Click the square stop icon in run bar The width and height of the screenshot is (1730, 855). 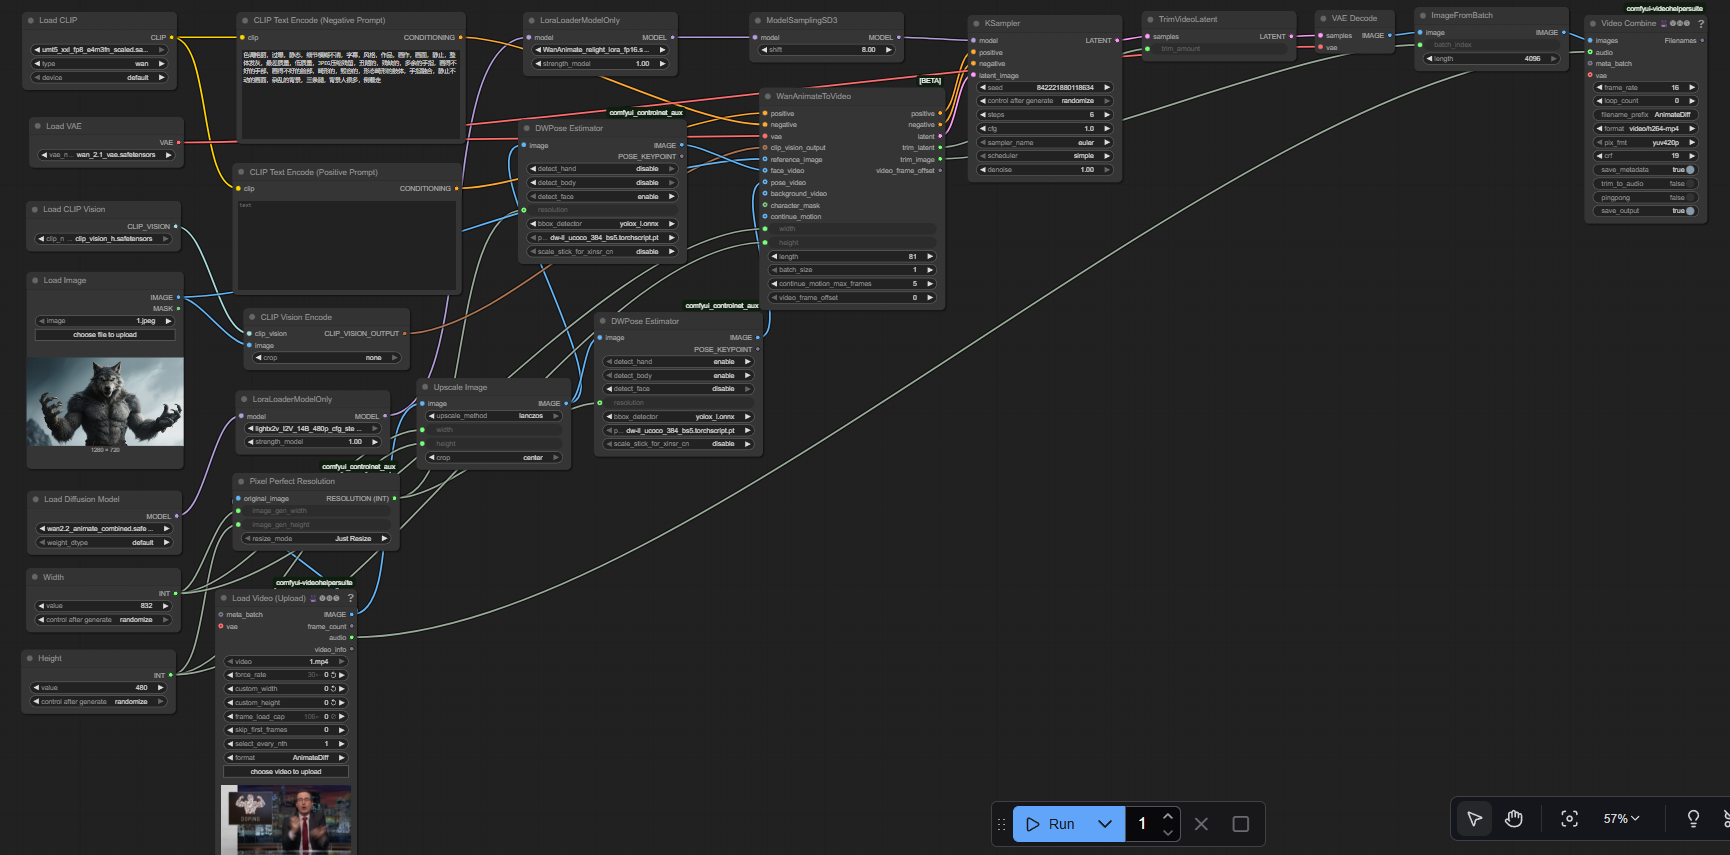(x=1240, y=824)
